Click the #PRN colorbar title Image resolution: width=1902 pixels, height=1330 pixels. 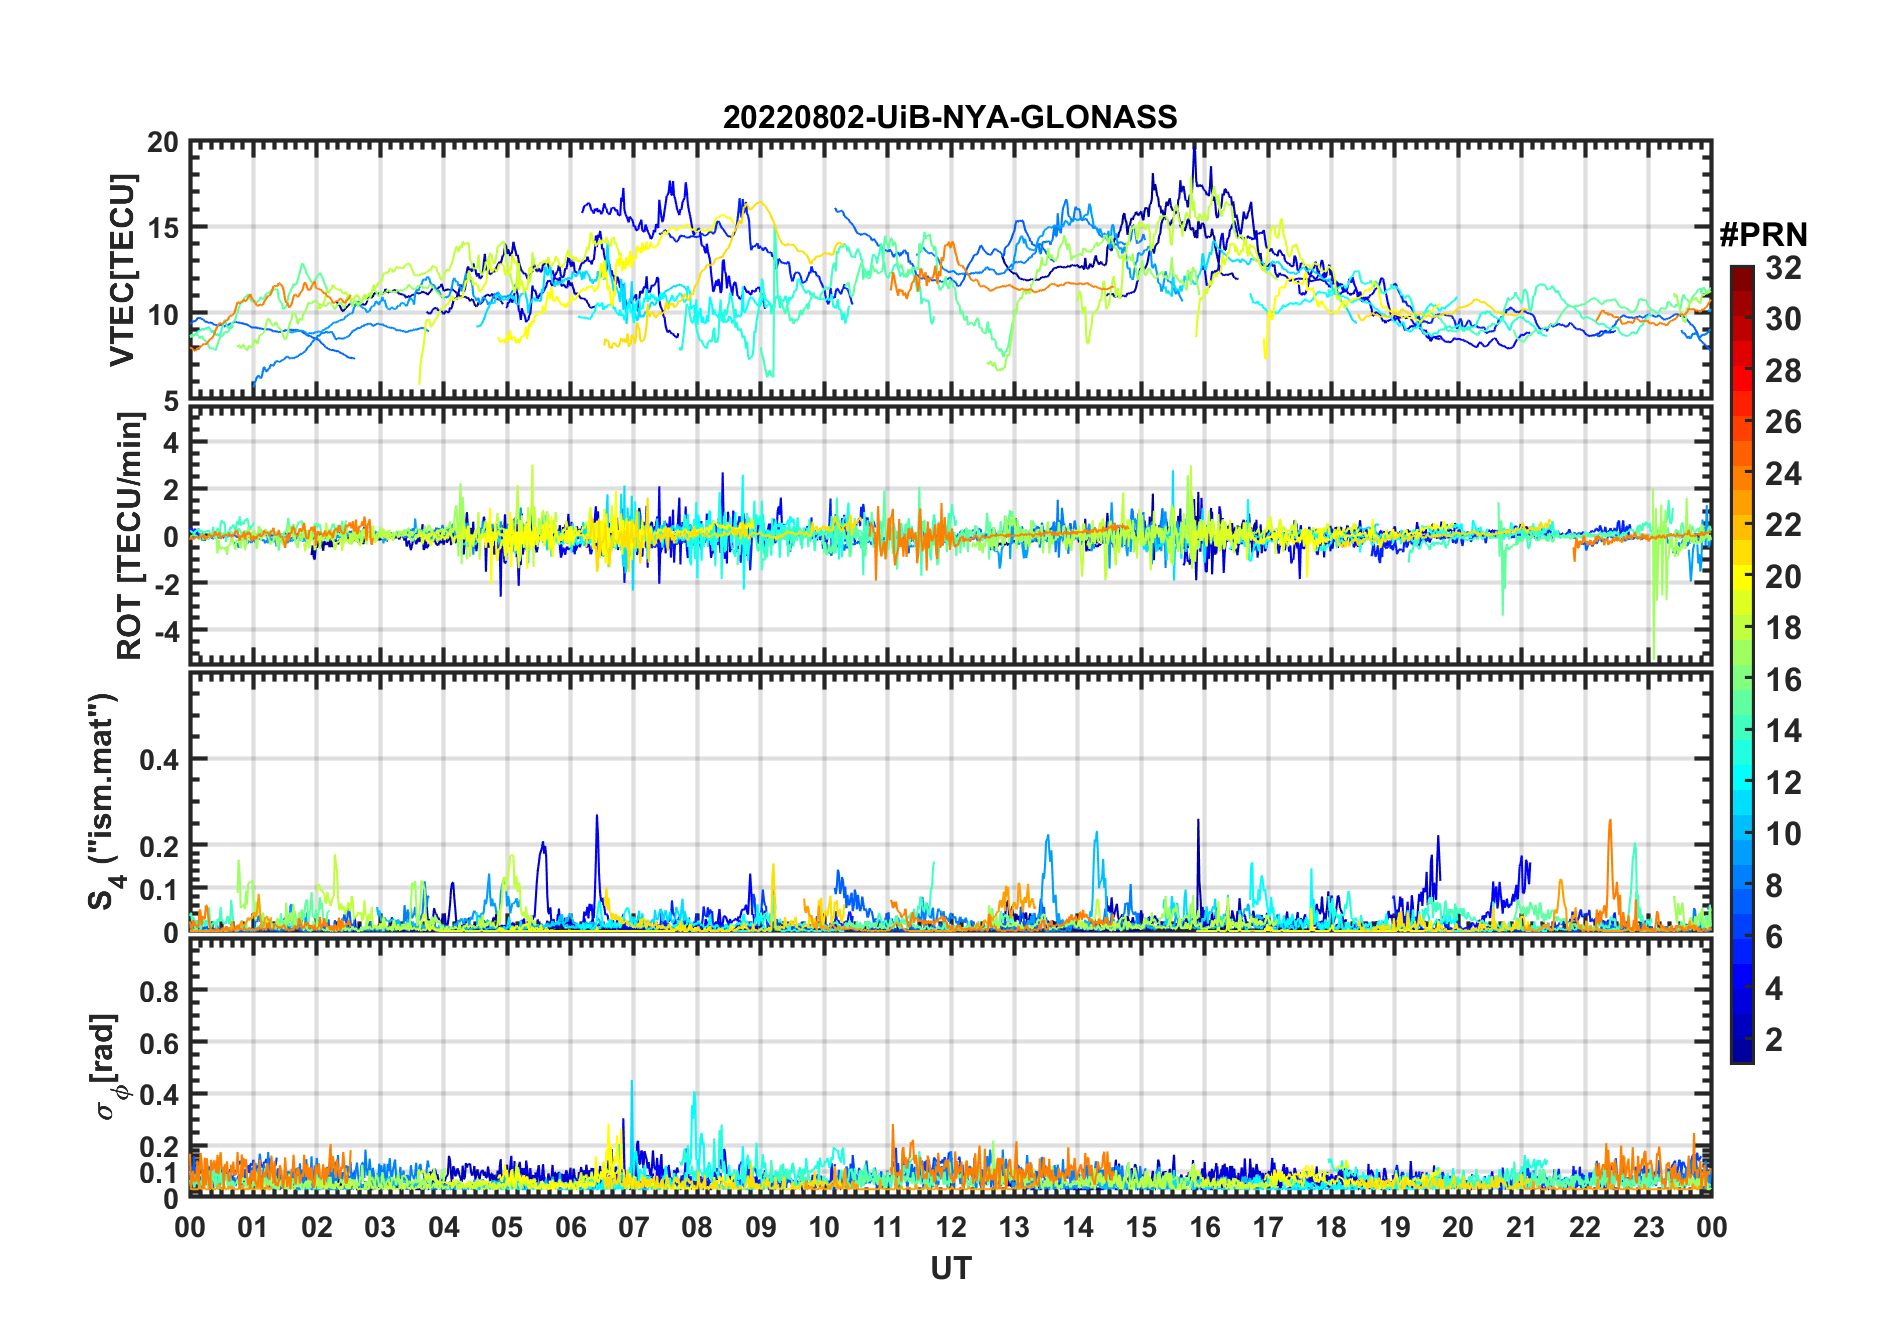(x=1763, y=234)
